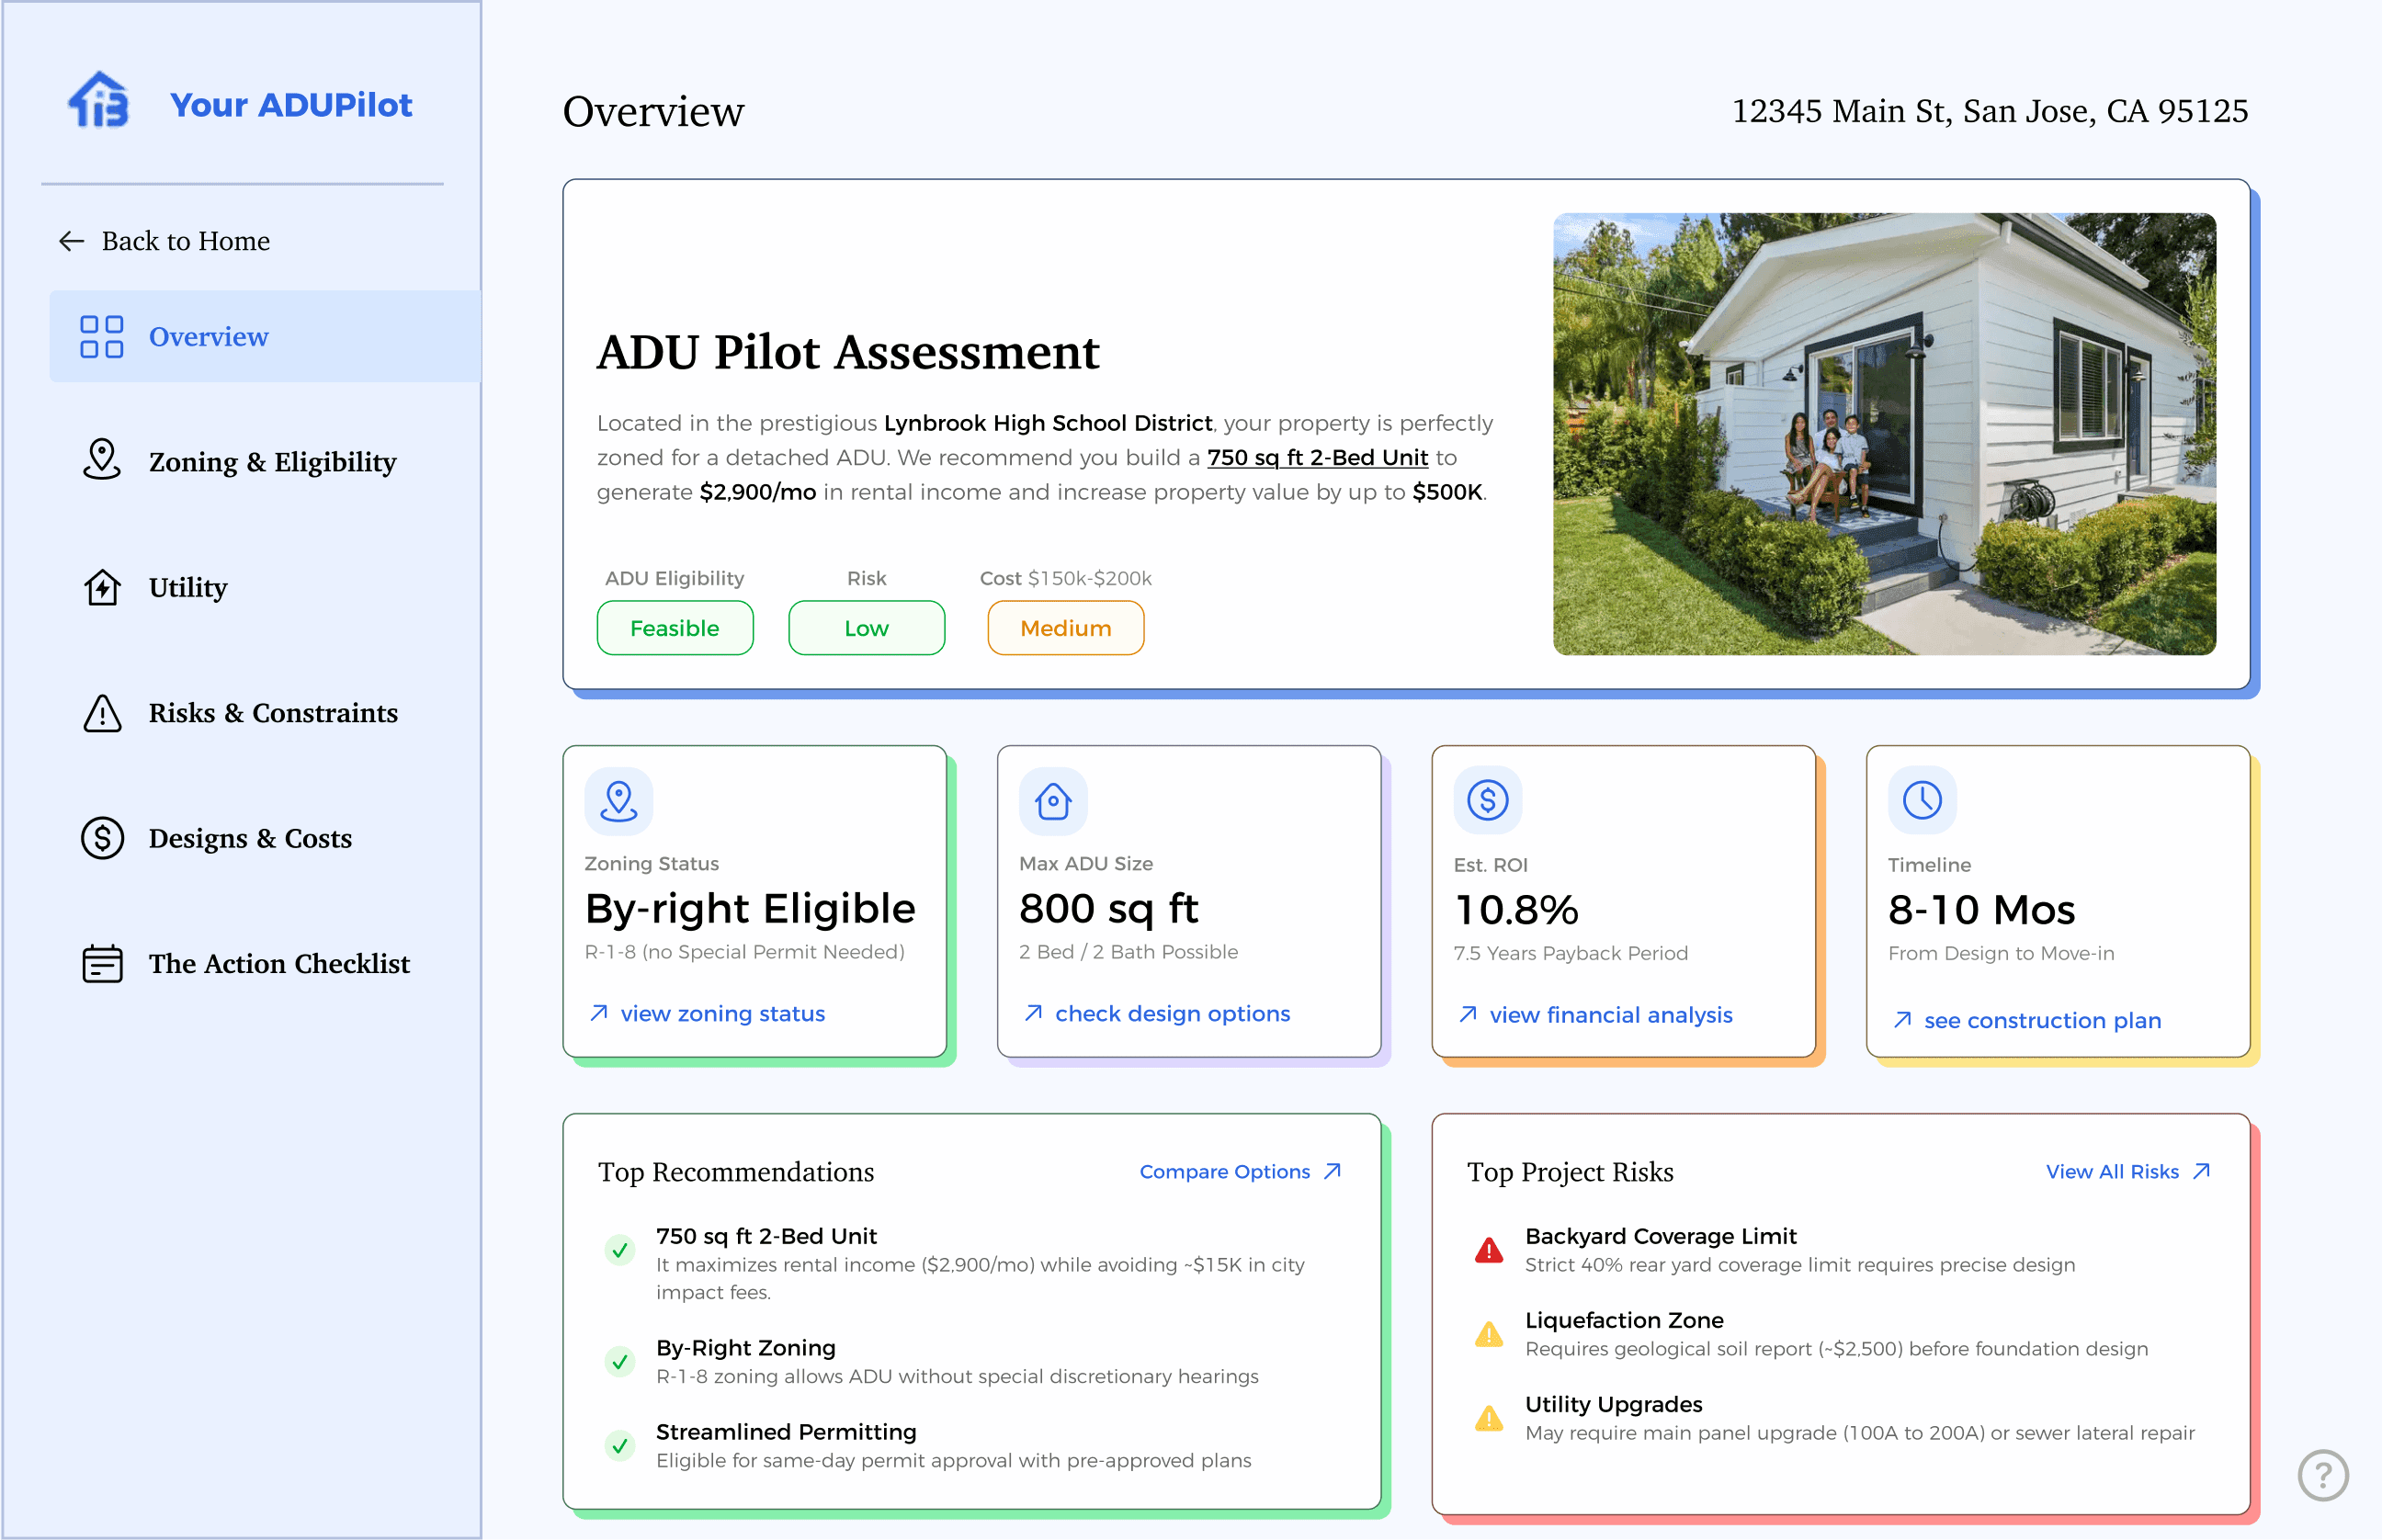
Task: Open the Utility section via its icon
Action: 101,588
